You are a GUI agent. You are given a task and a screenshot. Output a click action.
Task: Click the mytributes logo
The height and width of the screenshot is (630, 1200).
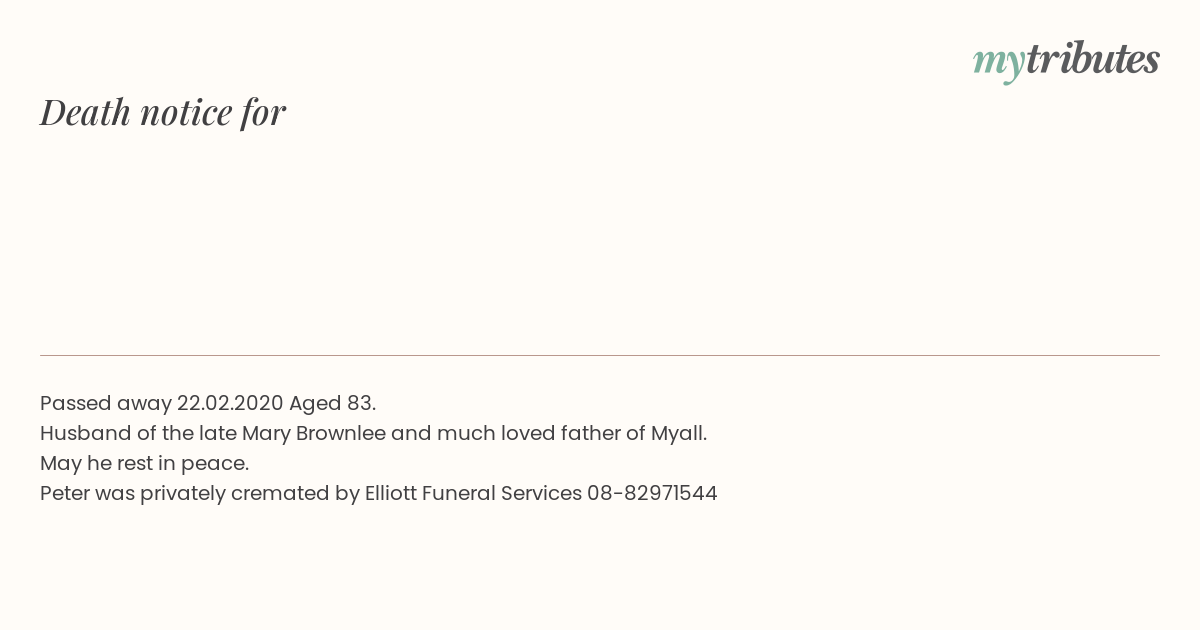[x=1066, y=61]
